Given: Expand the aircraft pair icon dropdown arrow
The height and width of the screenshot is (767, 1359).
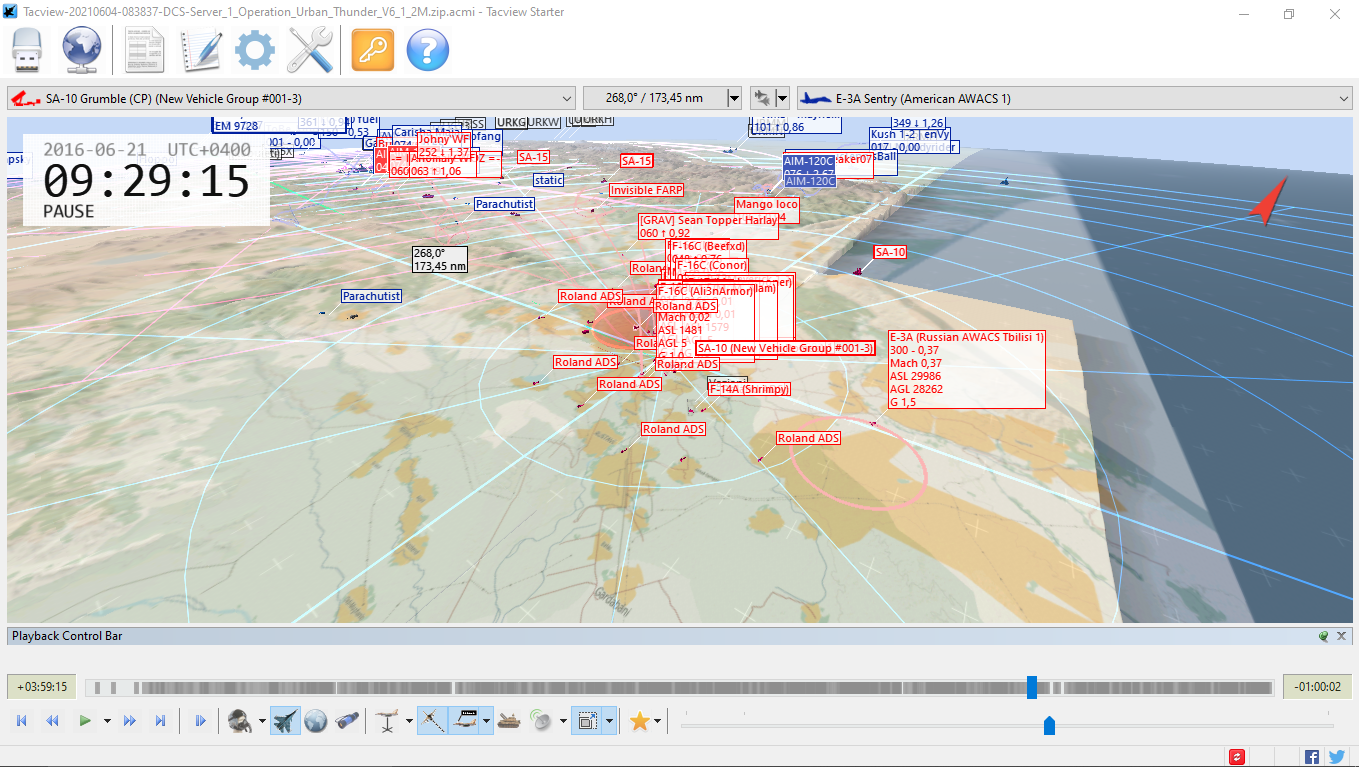Looking at the screenshot, I should coord(782,98).
